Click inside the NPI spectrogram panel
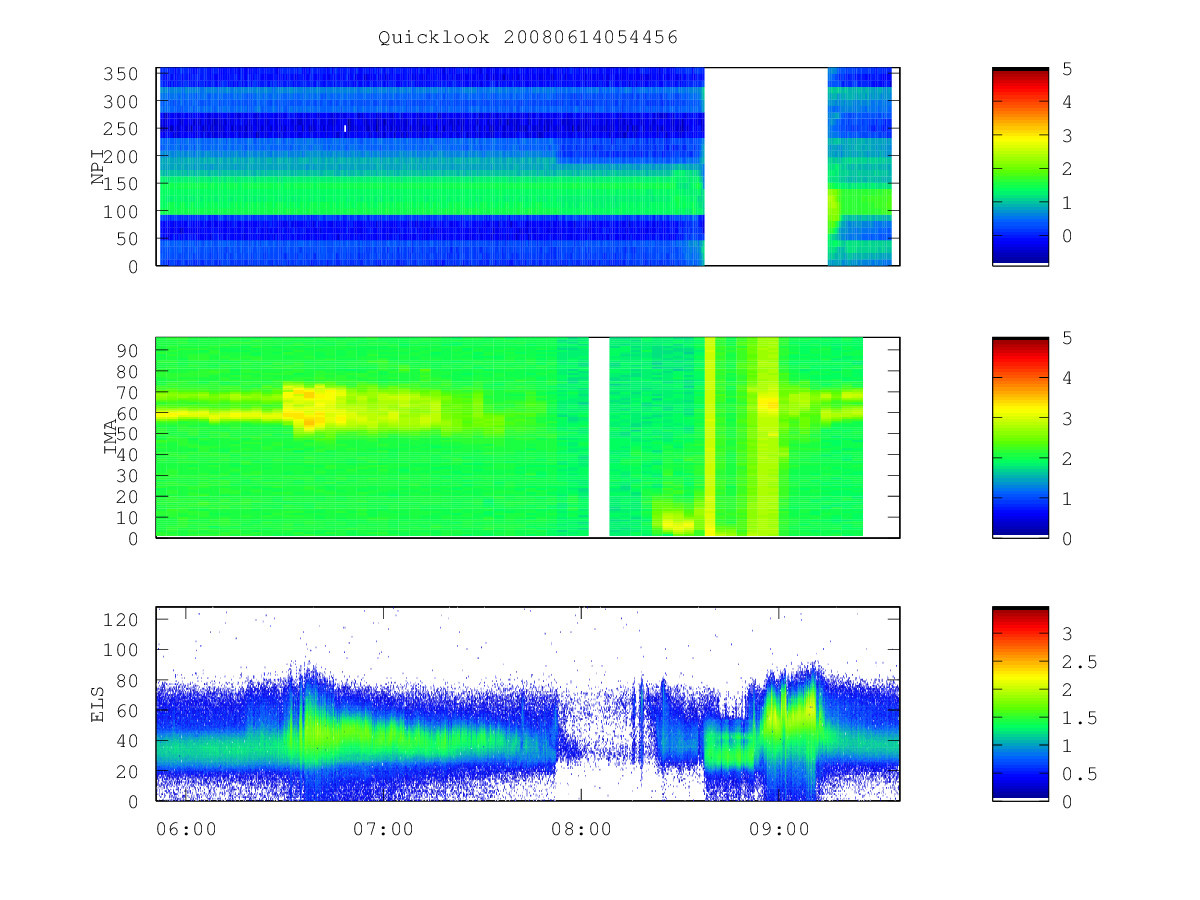The width and height of the screenshot is (1200, 900). pos(528,166)
